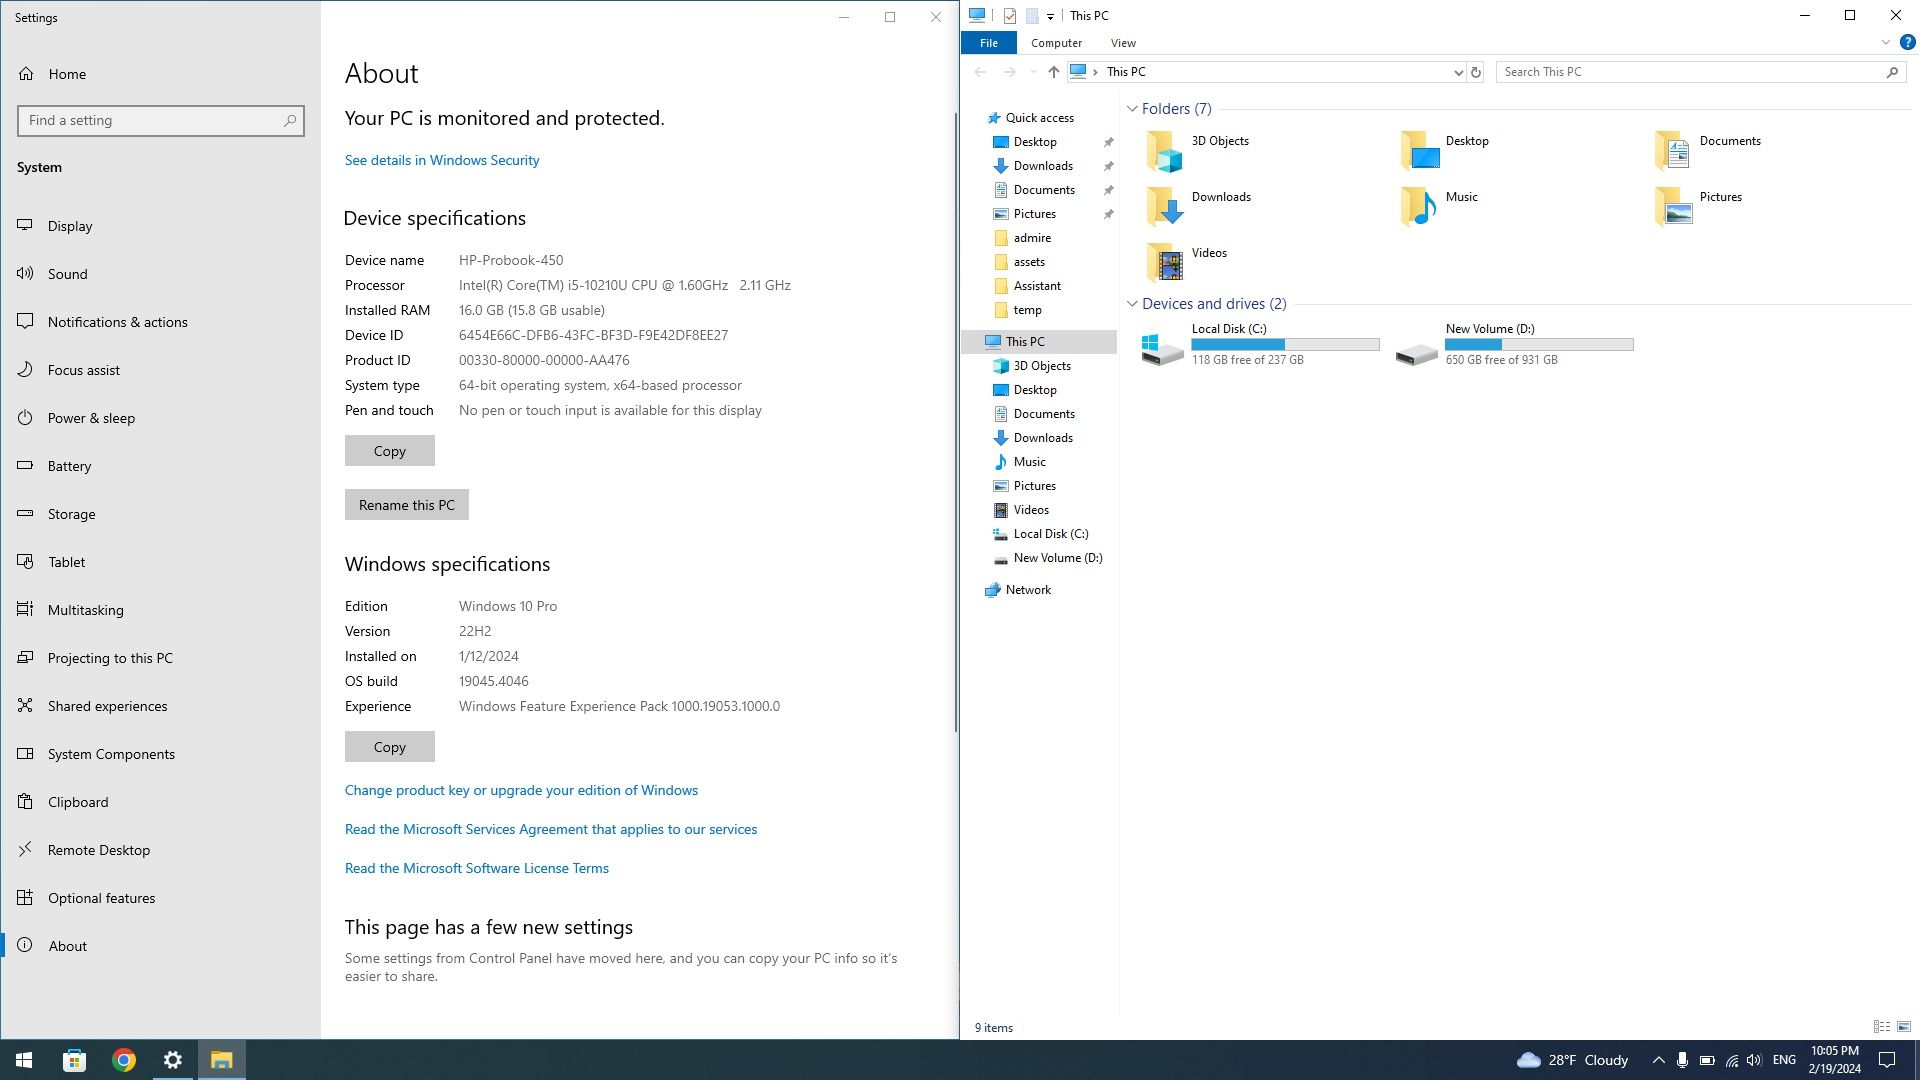The width and height of the screenshot is (1920, 1080).
Task: Open Microsoft Store from taskbar
Action: click(x=74, y=1060)
